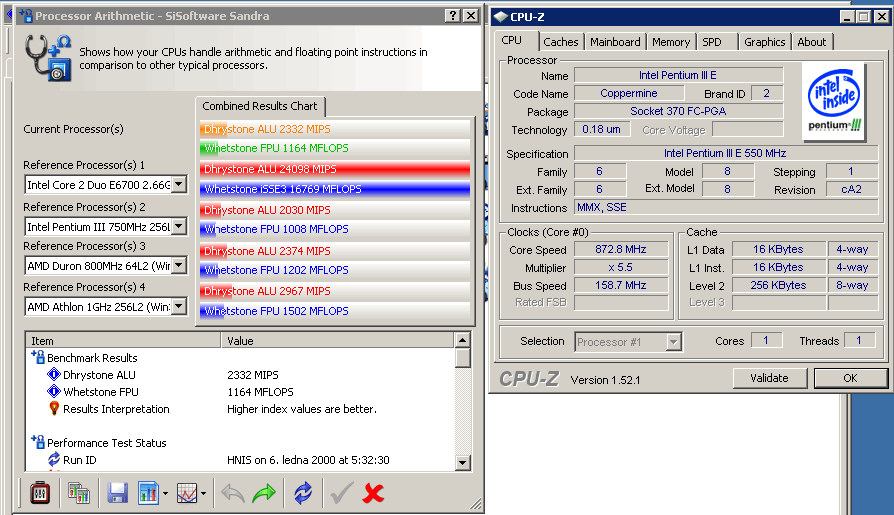Image resolution: width=894 pixels, height=515 pixels.
Task: Select the Memory tab in CPU-Z
Action: (670, 42)
